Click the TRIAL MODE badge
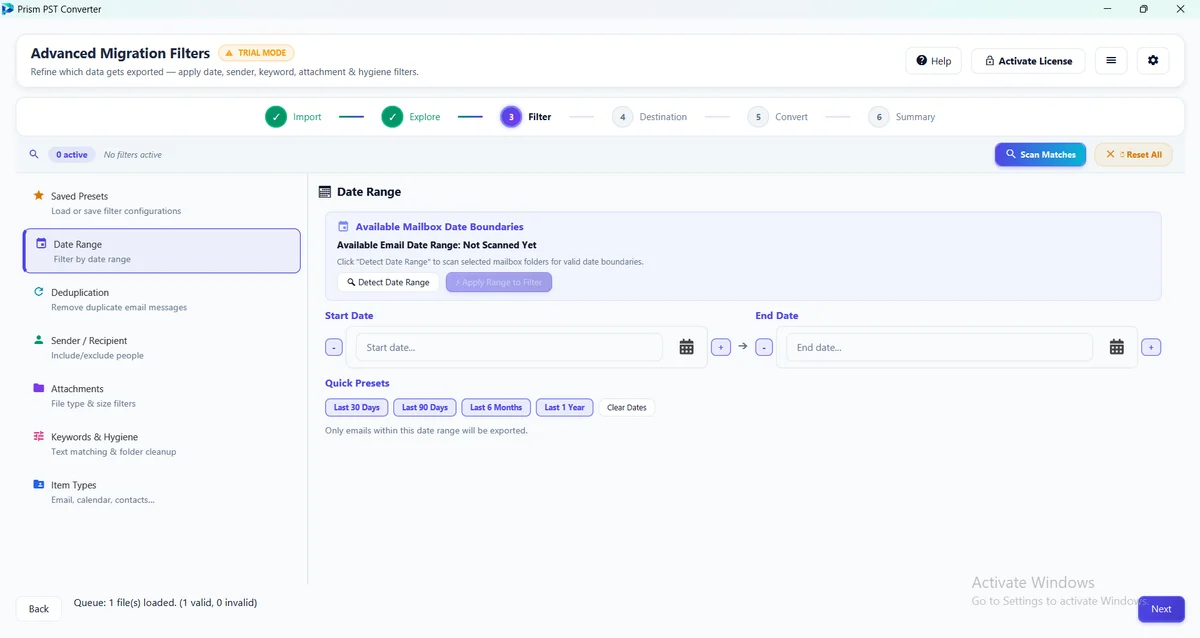The height and width of the screenshot is (638, 1200). pos(256,53)
